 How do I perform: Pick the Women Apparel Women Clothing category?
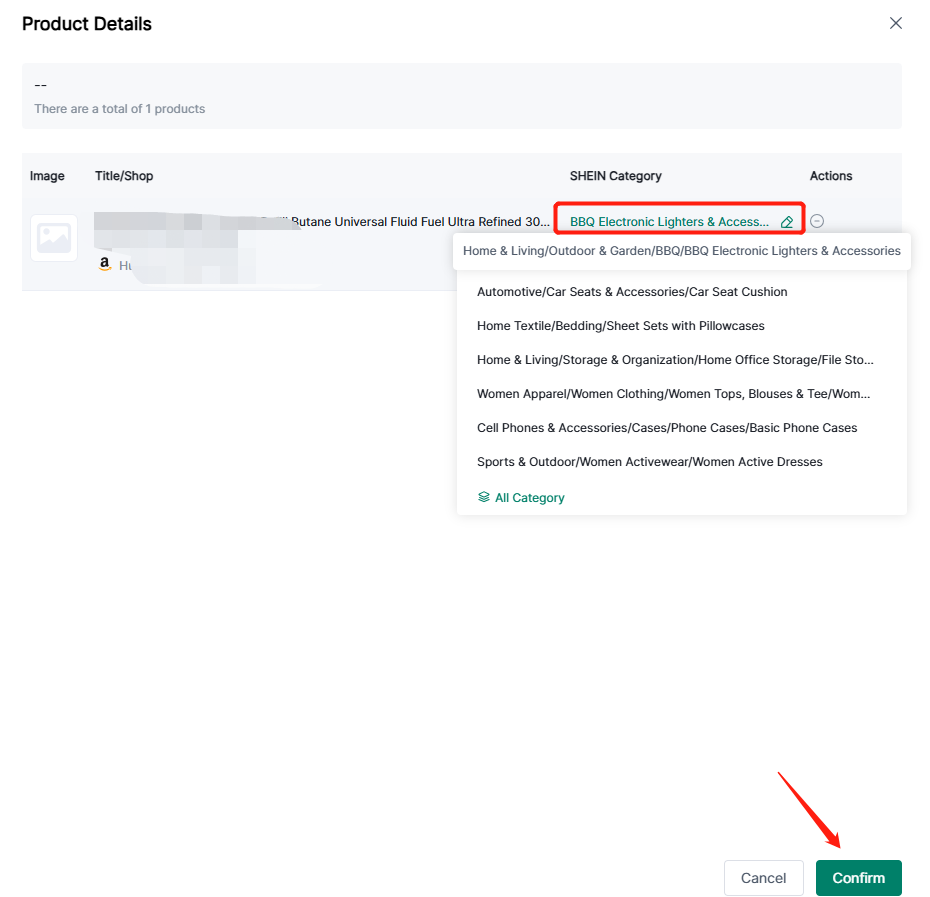673,394
